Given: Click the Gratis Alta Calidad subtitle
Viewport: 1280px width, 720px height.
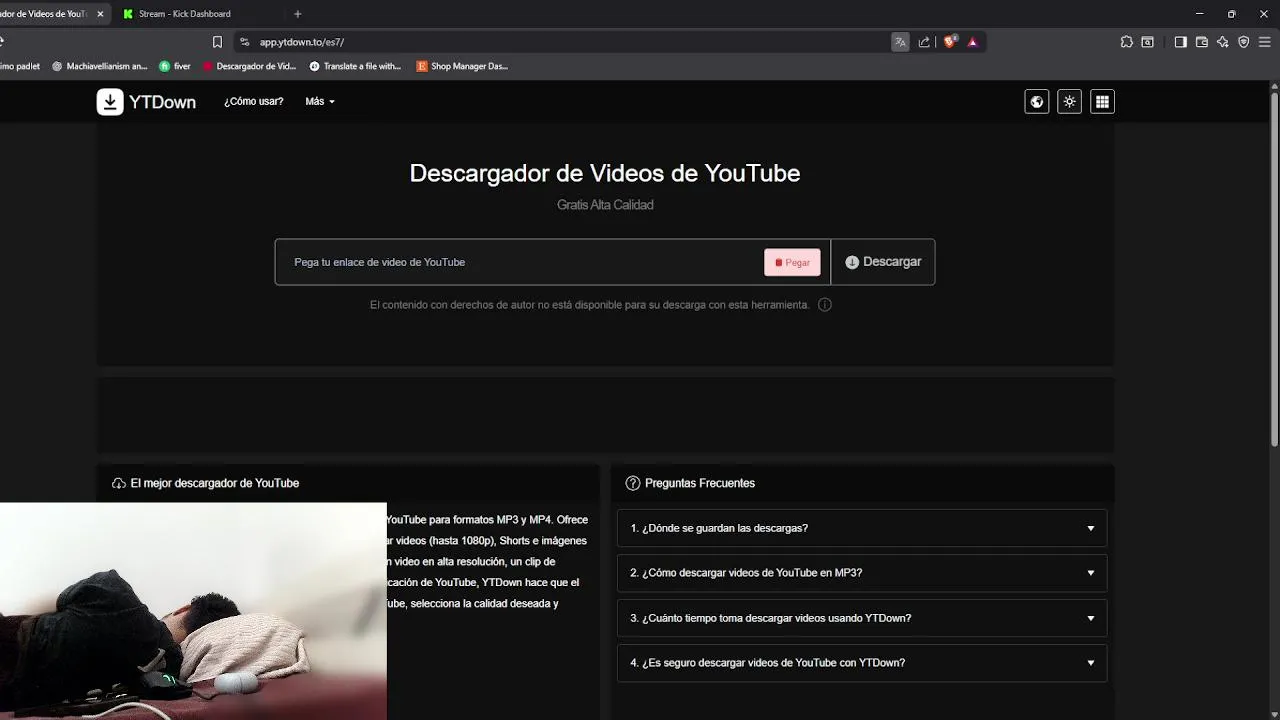Looking at the screenshot, I should 605,205.
